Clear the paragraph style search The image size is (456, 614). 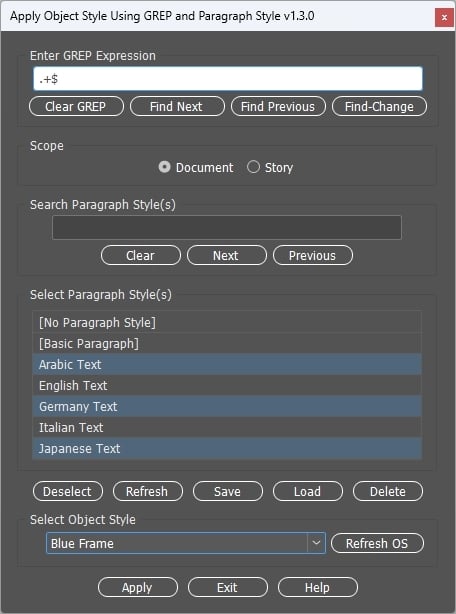[141, 255]
